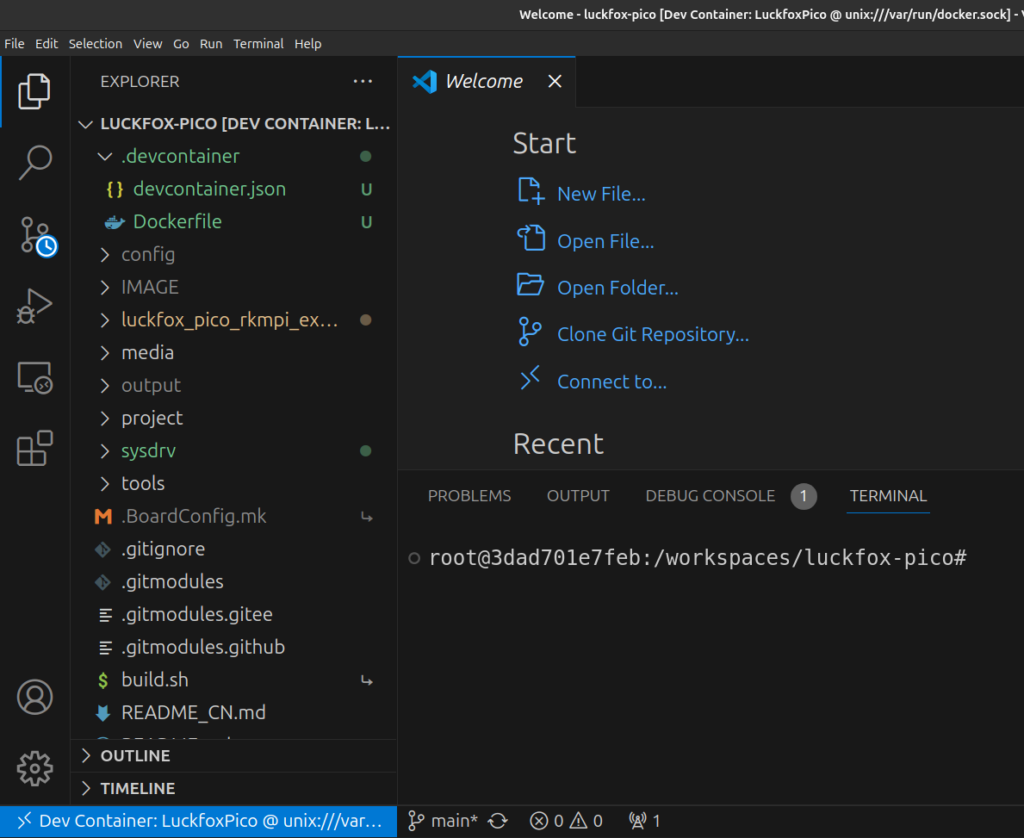
Task: Open the Help menu
Action: coord(308,44)
